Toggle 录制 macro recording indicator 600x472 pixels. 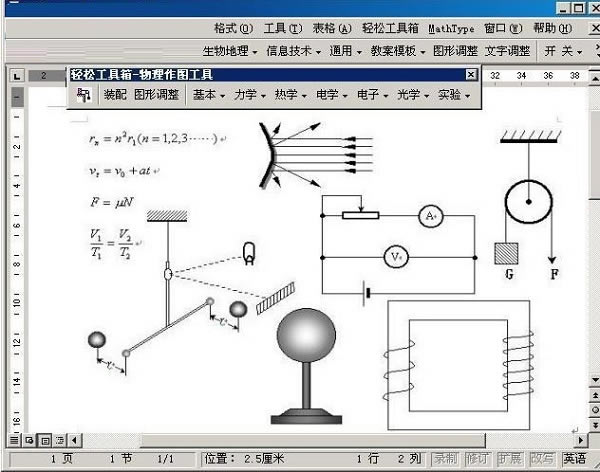[446, 459]
